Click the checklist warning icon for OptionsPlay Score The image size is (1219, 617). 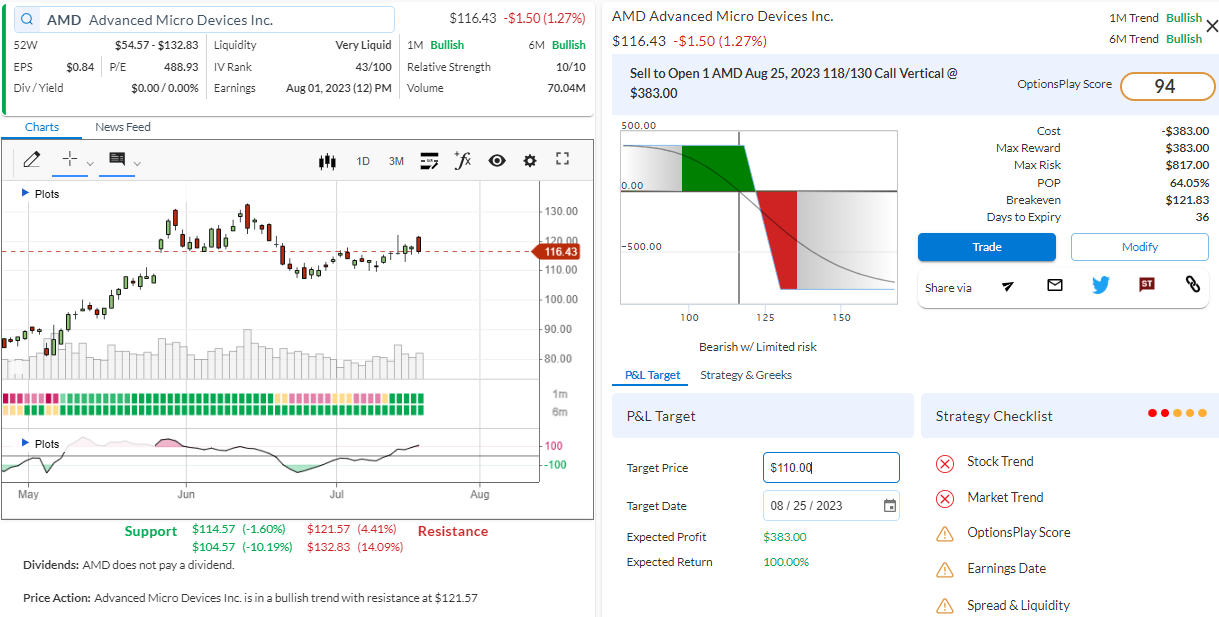945,534
